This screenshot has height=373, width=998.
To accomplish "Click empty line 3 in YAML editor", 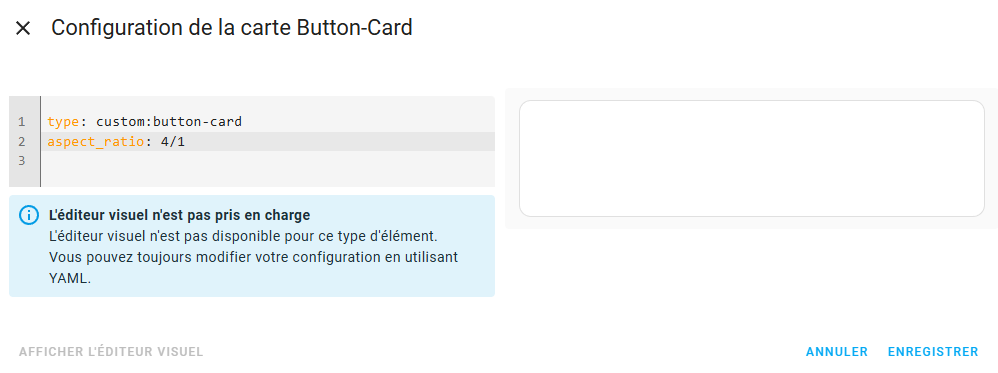I will click(x=267, y=161).
